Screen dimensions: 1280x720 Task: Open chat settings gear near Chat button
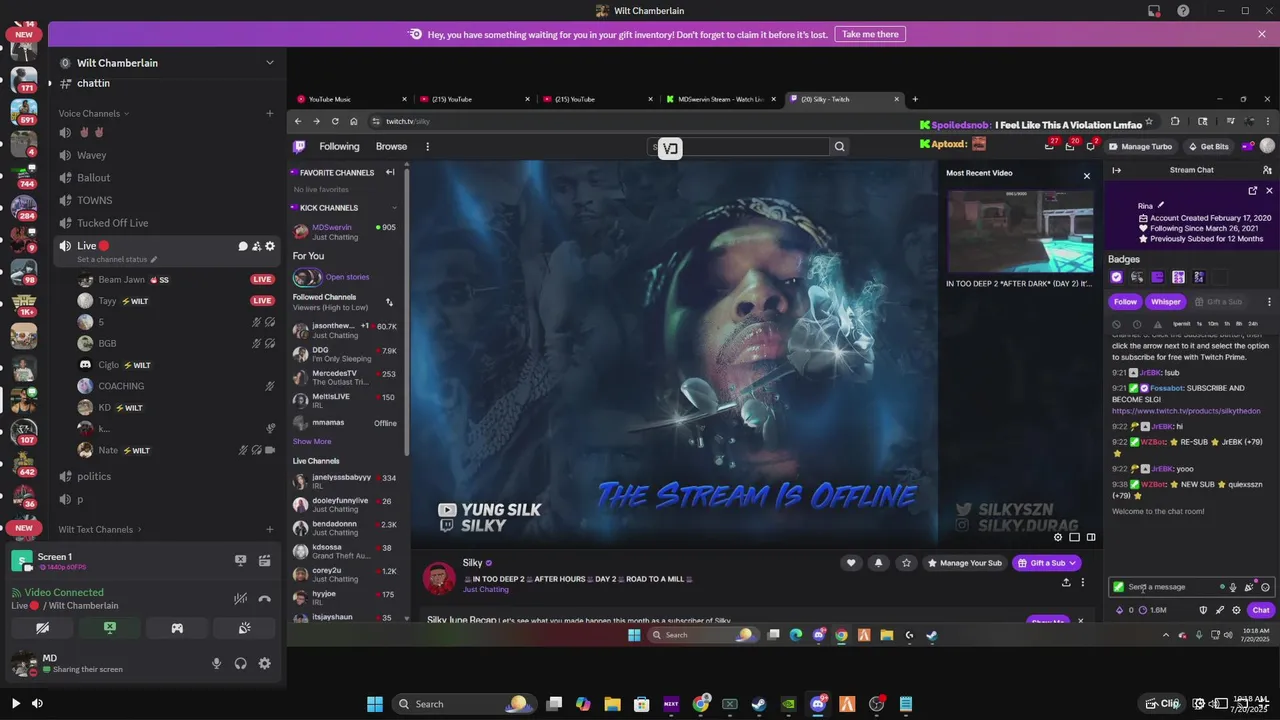tap(1236, 610)
